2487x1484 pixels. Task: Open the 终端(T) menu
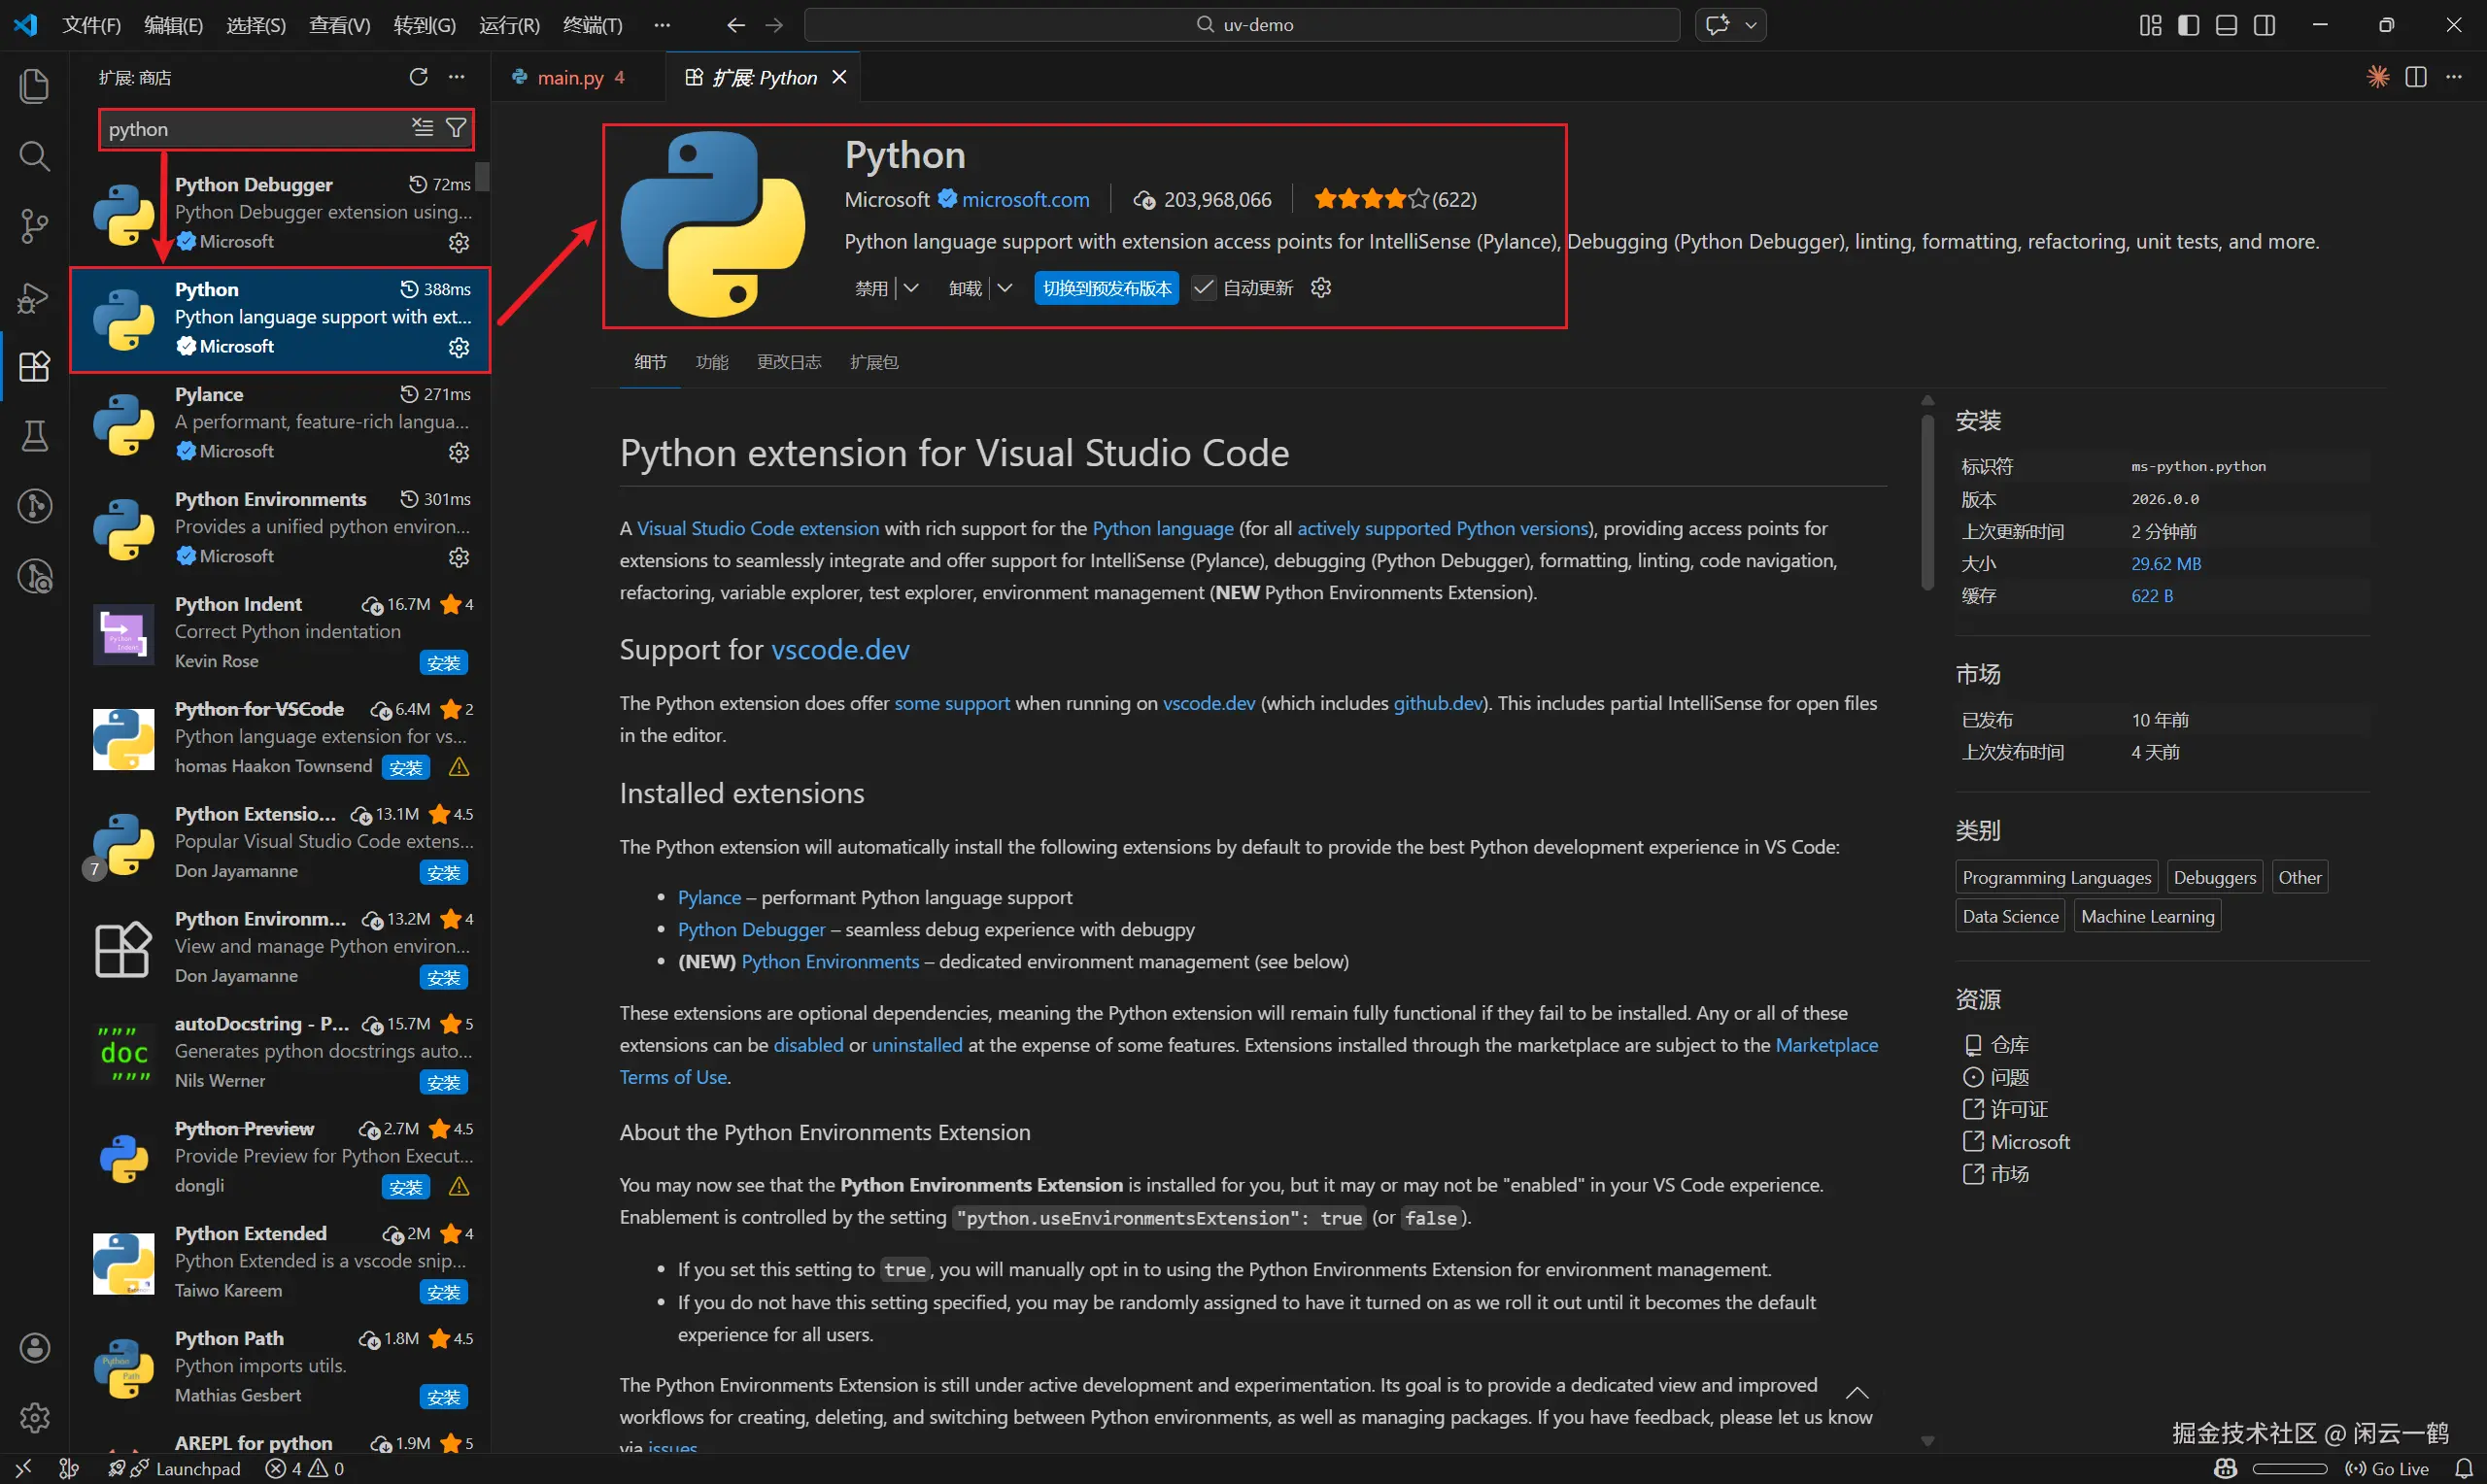click(593, 25)
